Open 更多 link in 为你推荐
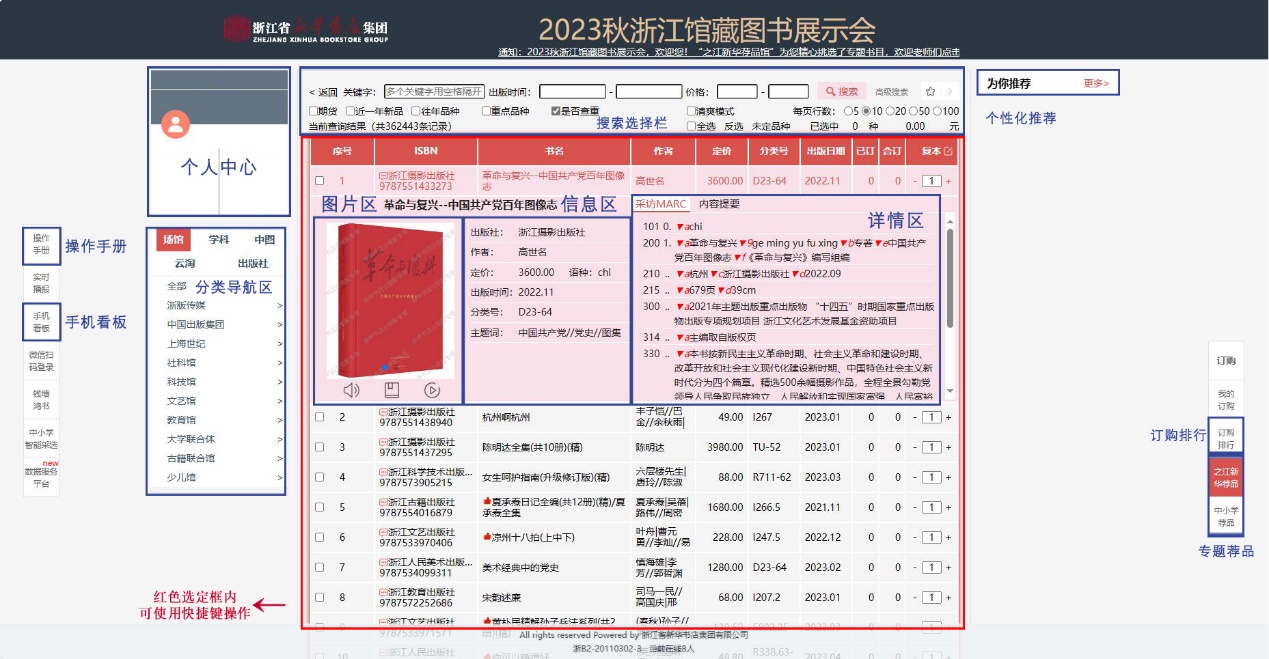The height and width of the screenshot is (659, 1269). (1097, 83)
